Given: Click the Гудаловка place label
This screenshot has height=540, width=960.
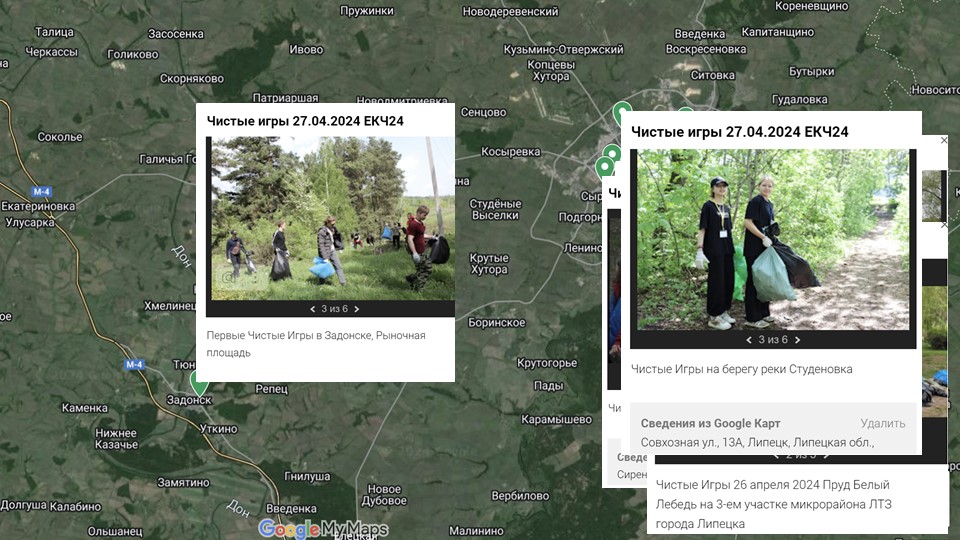Looking at the screenshot, I should [800, 99].
